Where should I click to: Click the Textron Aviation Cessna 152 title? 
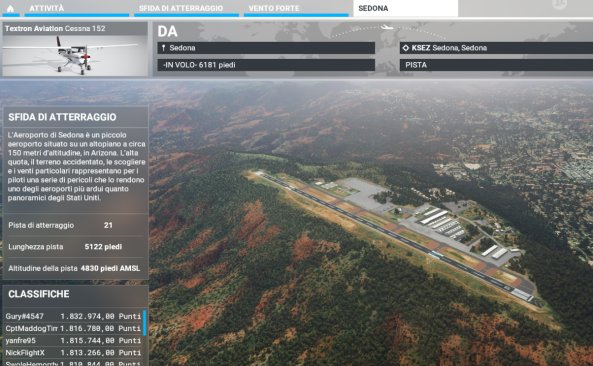55,28
